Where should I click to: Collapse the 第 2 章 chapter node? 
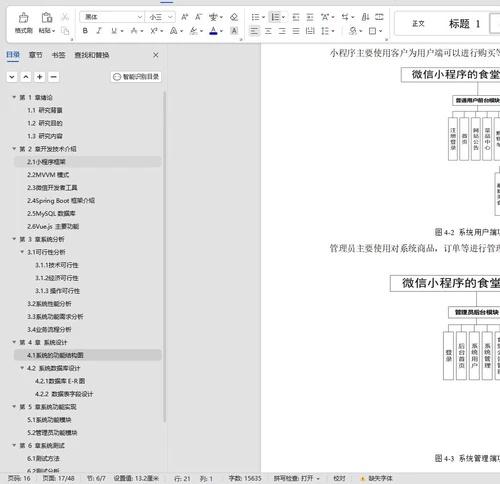pos(14,149)
